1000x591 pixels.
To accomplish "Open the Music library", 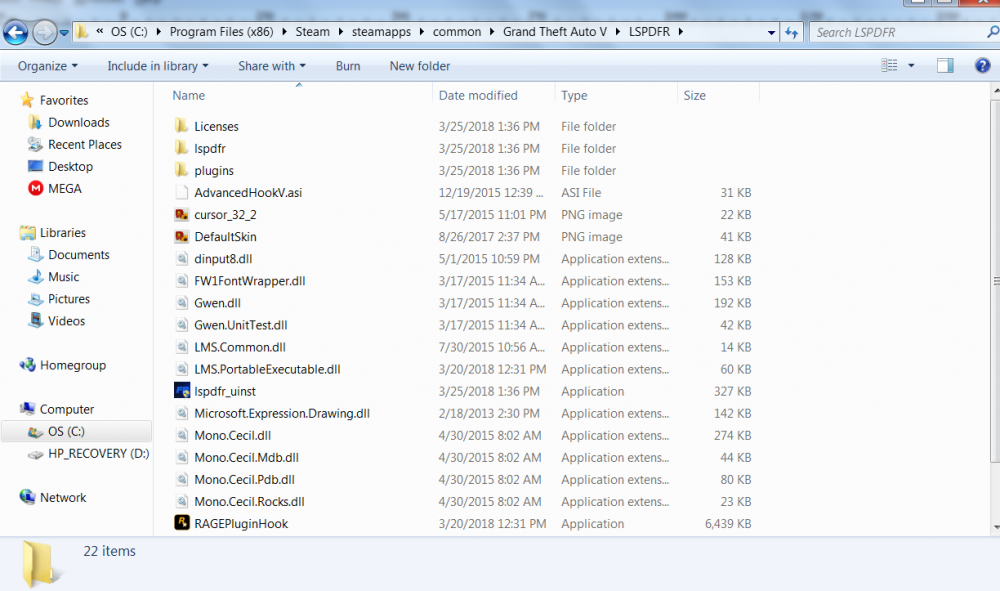I will [64, 277].
